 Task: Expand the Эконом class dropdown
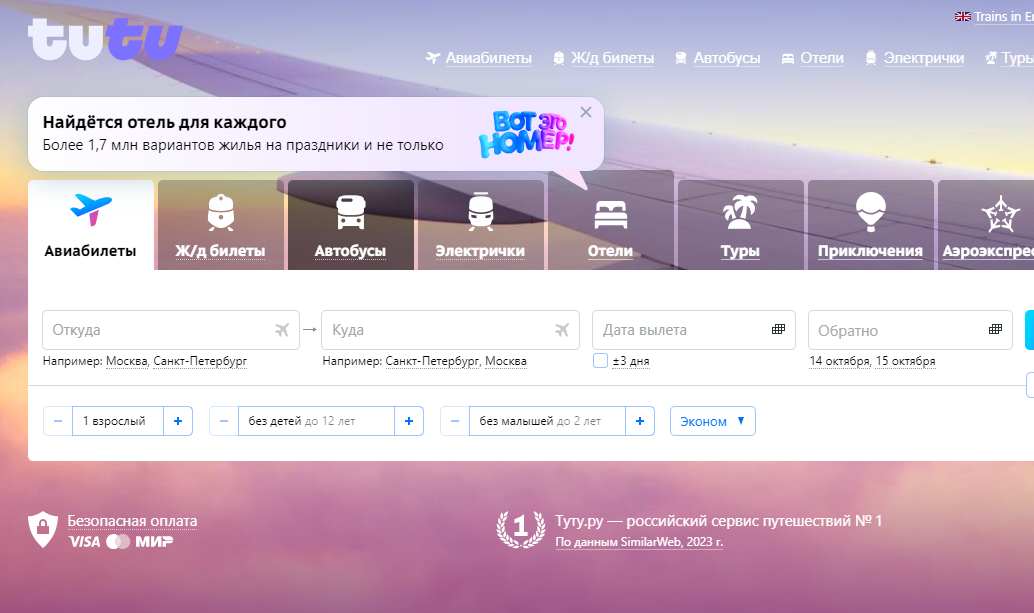click(712, 421)
